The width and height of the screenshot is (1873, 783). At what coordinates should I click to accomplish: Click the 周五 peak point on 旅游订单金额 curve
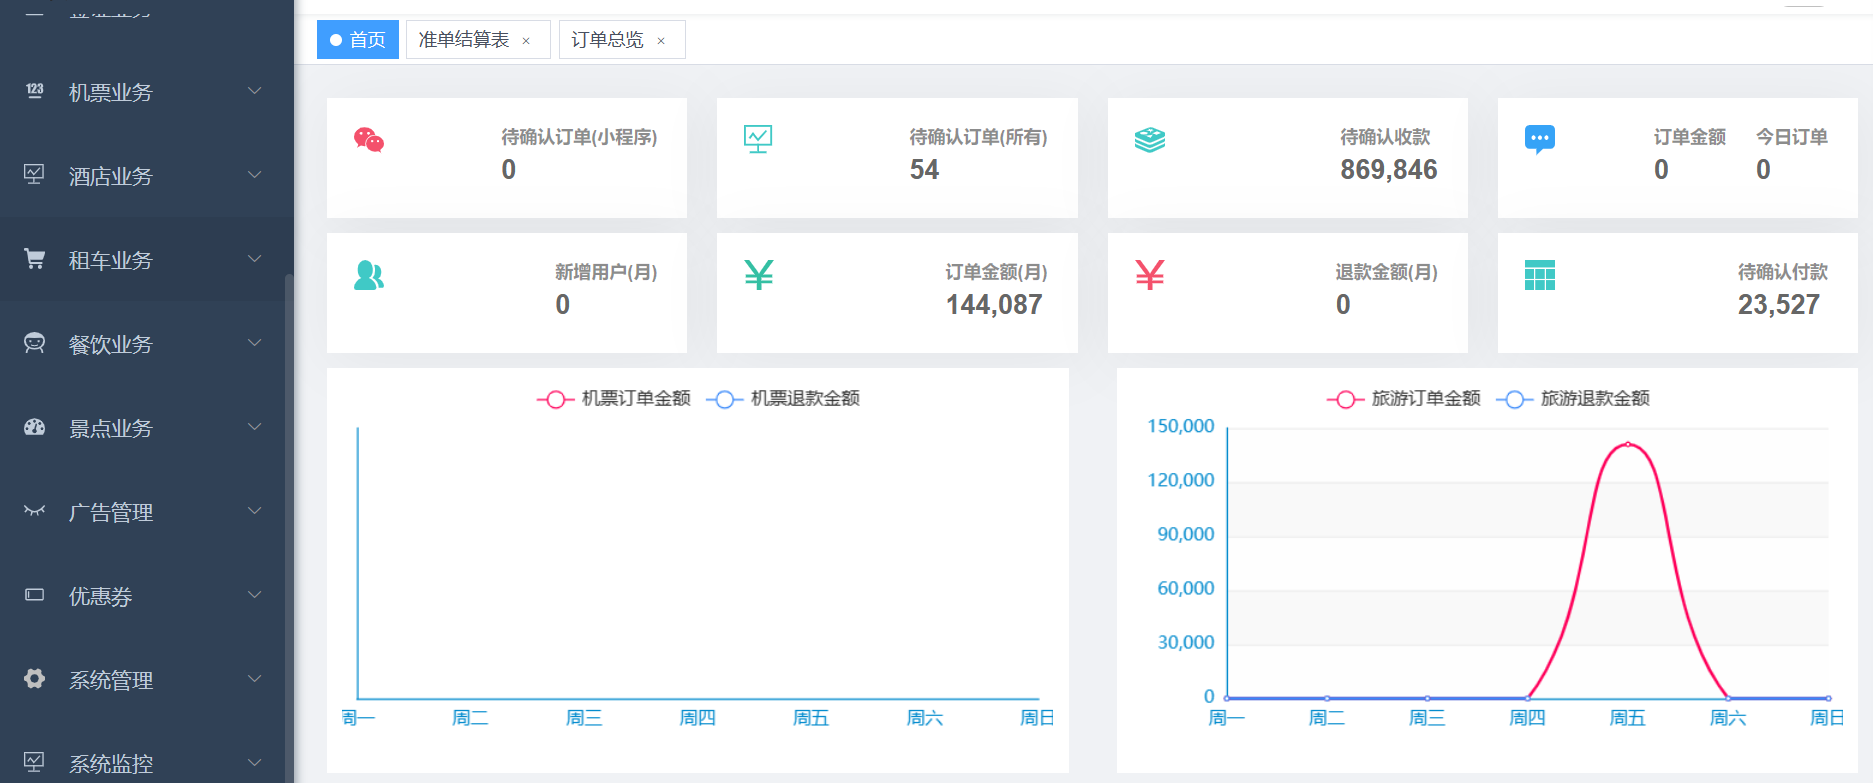[x=1628, y=444]
